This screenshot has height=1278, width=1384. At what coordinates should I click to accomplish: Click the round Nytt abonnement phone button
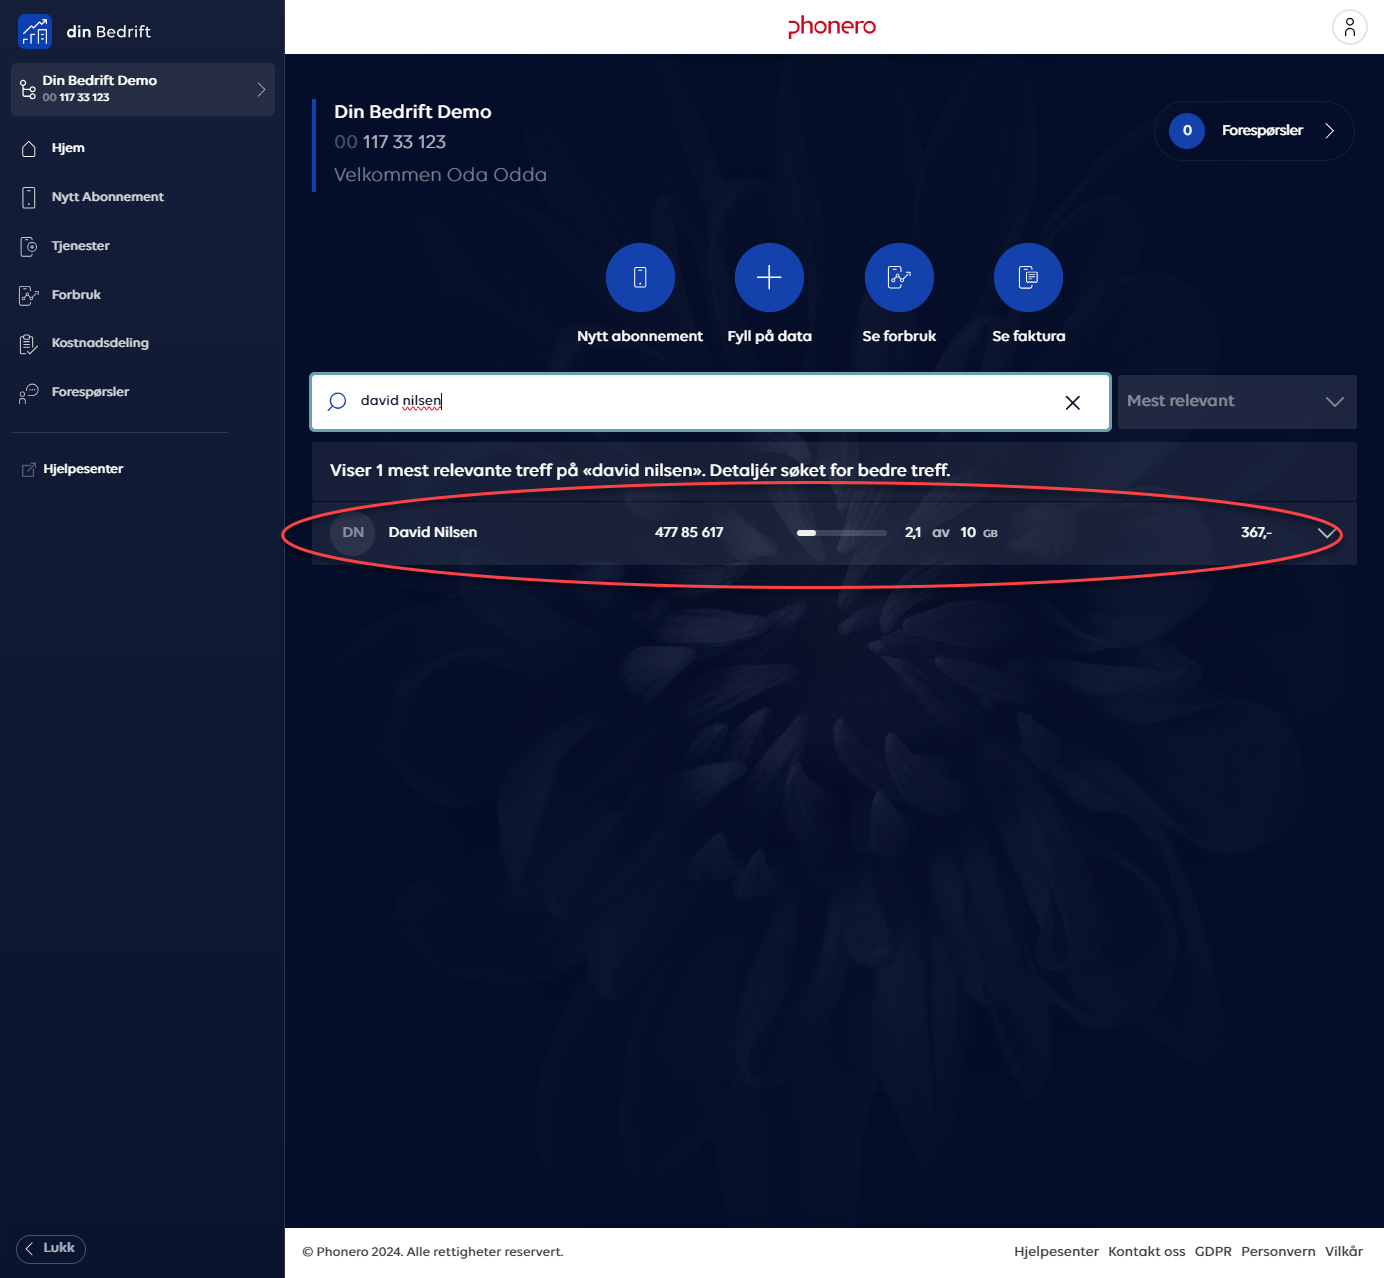click(x=640, y=277)
